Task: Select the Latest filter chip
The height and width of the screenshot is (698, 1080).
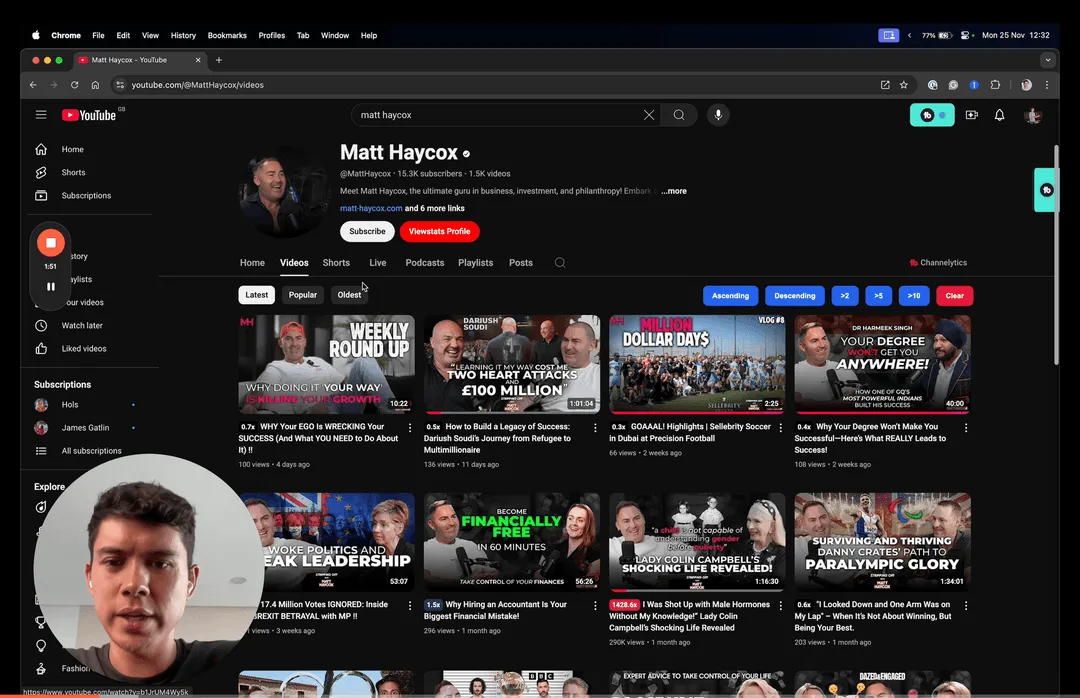Action: tap(256, 295)
